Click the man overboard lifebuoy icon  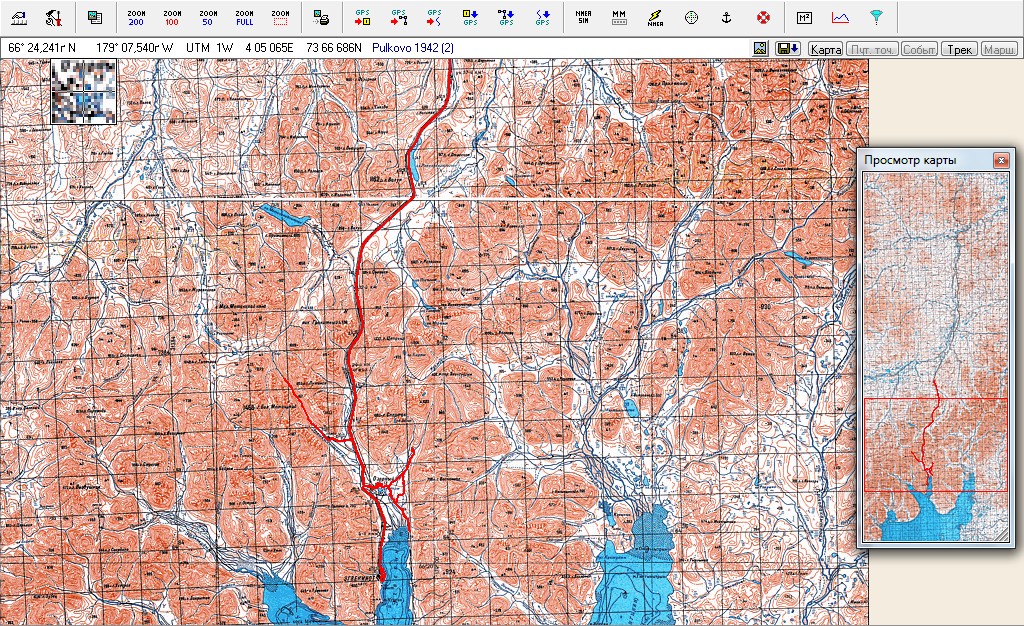(763, 17)
